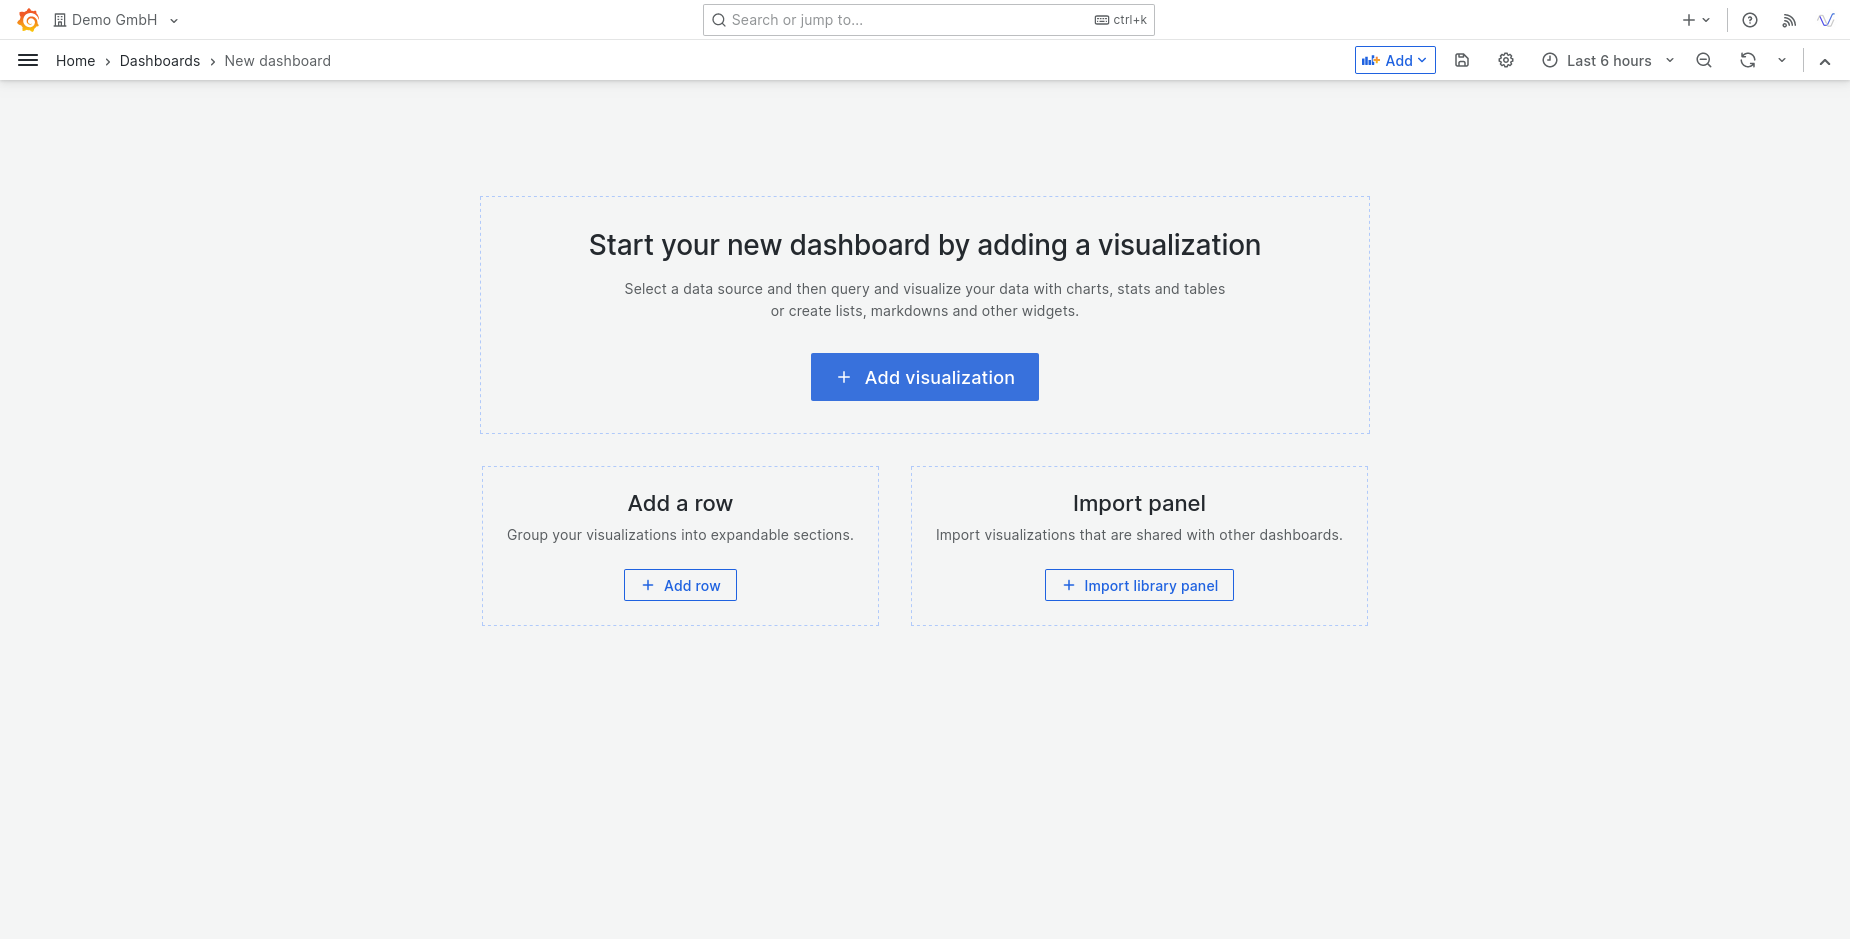Click the zoom out time range icon
This screenshot has width=1850, height=939.
point(1704,61)
